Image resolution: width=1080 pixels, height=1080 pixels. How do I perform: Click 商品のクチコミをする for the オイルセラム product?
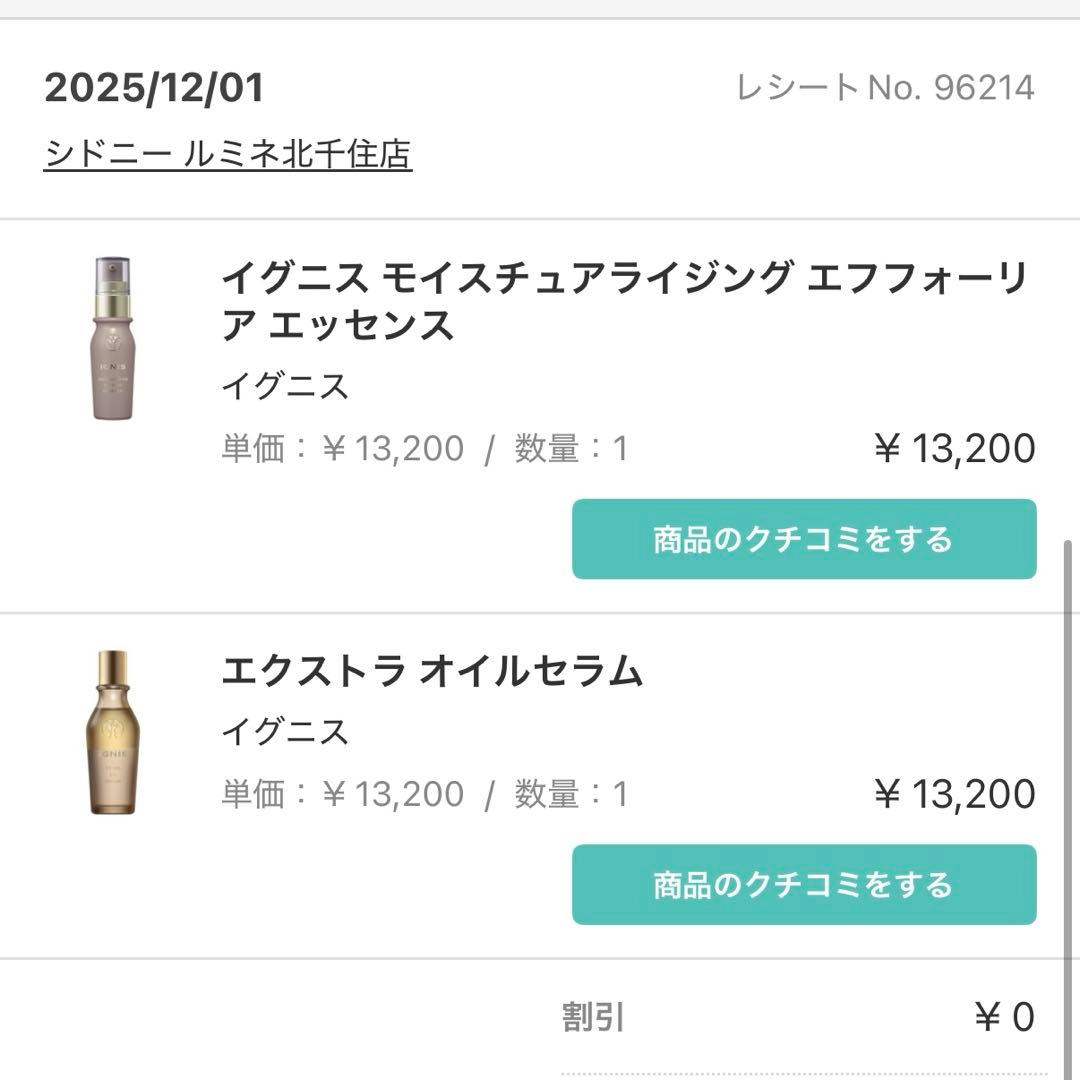(x=803, y=884)
